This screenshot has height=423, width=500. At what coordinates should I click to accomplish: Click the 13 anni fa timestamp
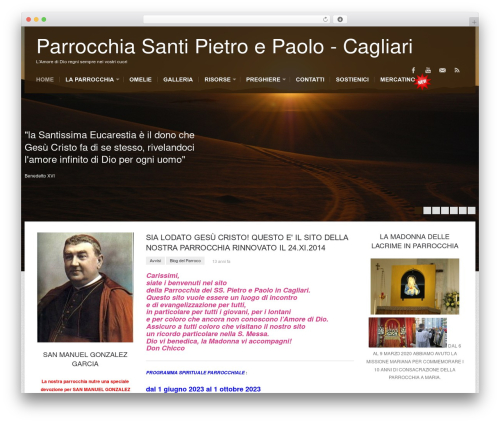tap(221, 261)
